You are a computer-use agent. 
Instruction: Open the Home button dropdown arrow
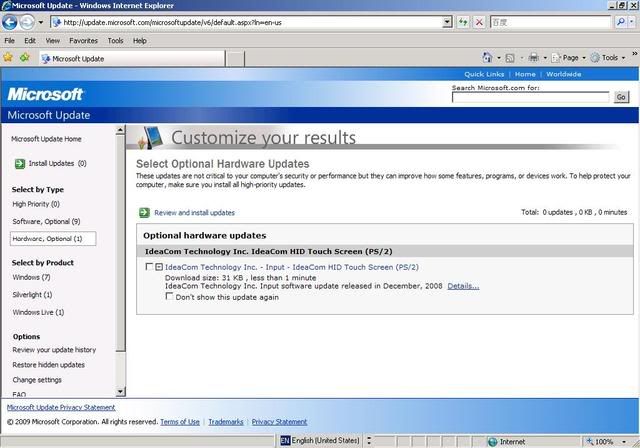(x=499, y=58)
